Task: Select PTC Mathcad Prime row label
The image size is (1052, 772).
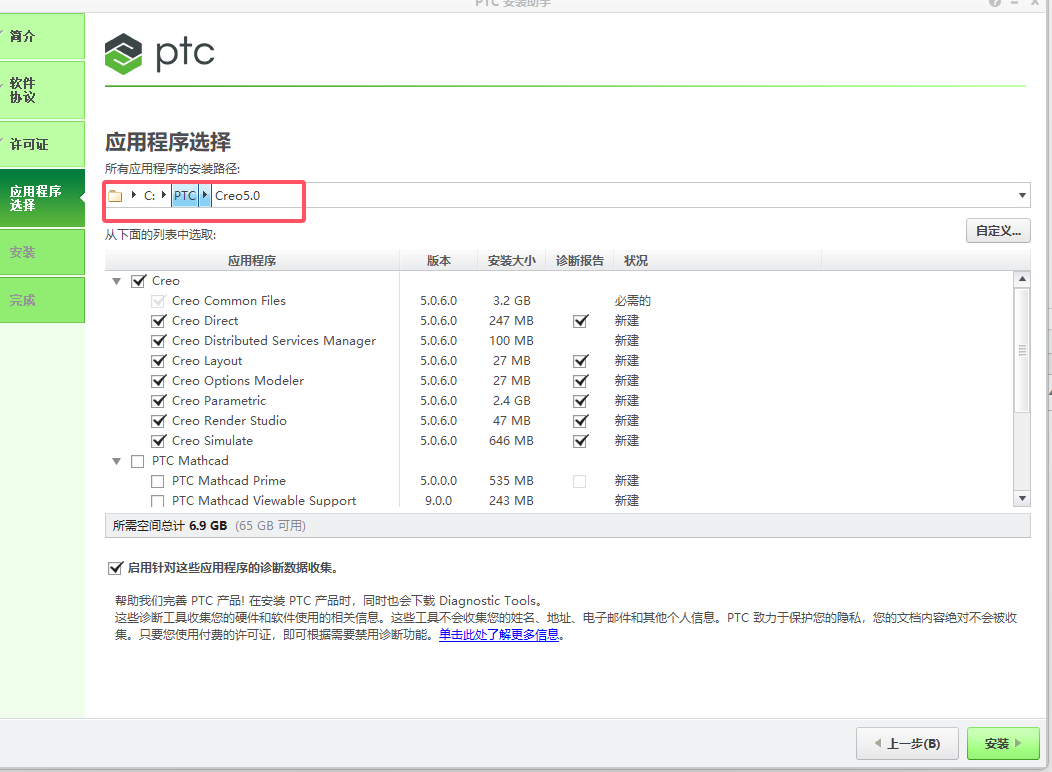Action: pos(229,482)
